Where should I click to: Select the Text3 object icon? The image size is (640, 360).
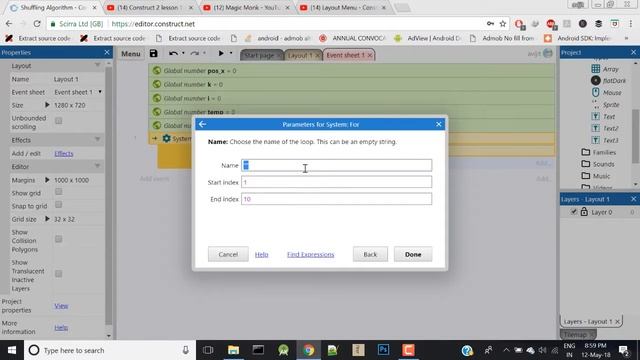click(596, 140)
